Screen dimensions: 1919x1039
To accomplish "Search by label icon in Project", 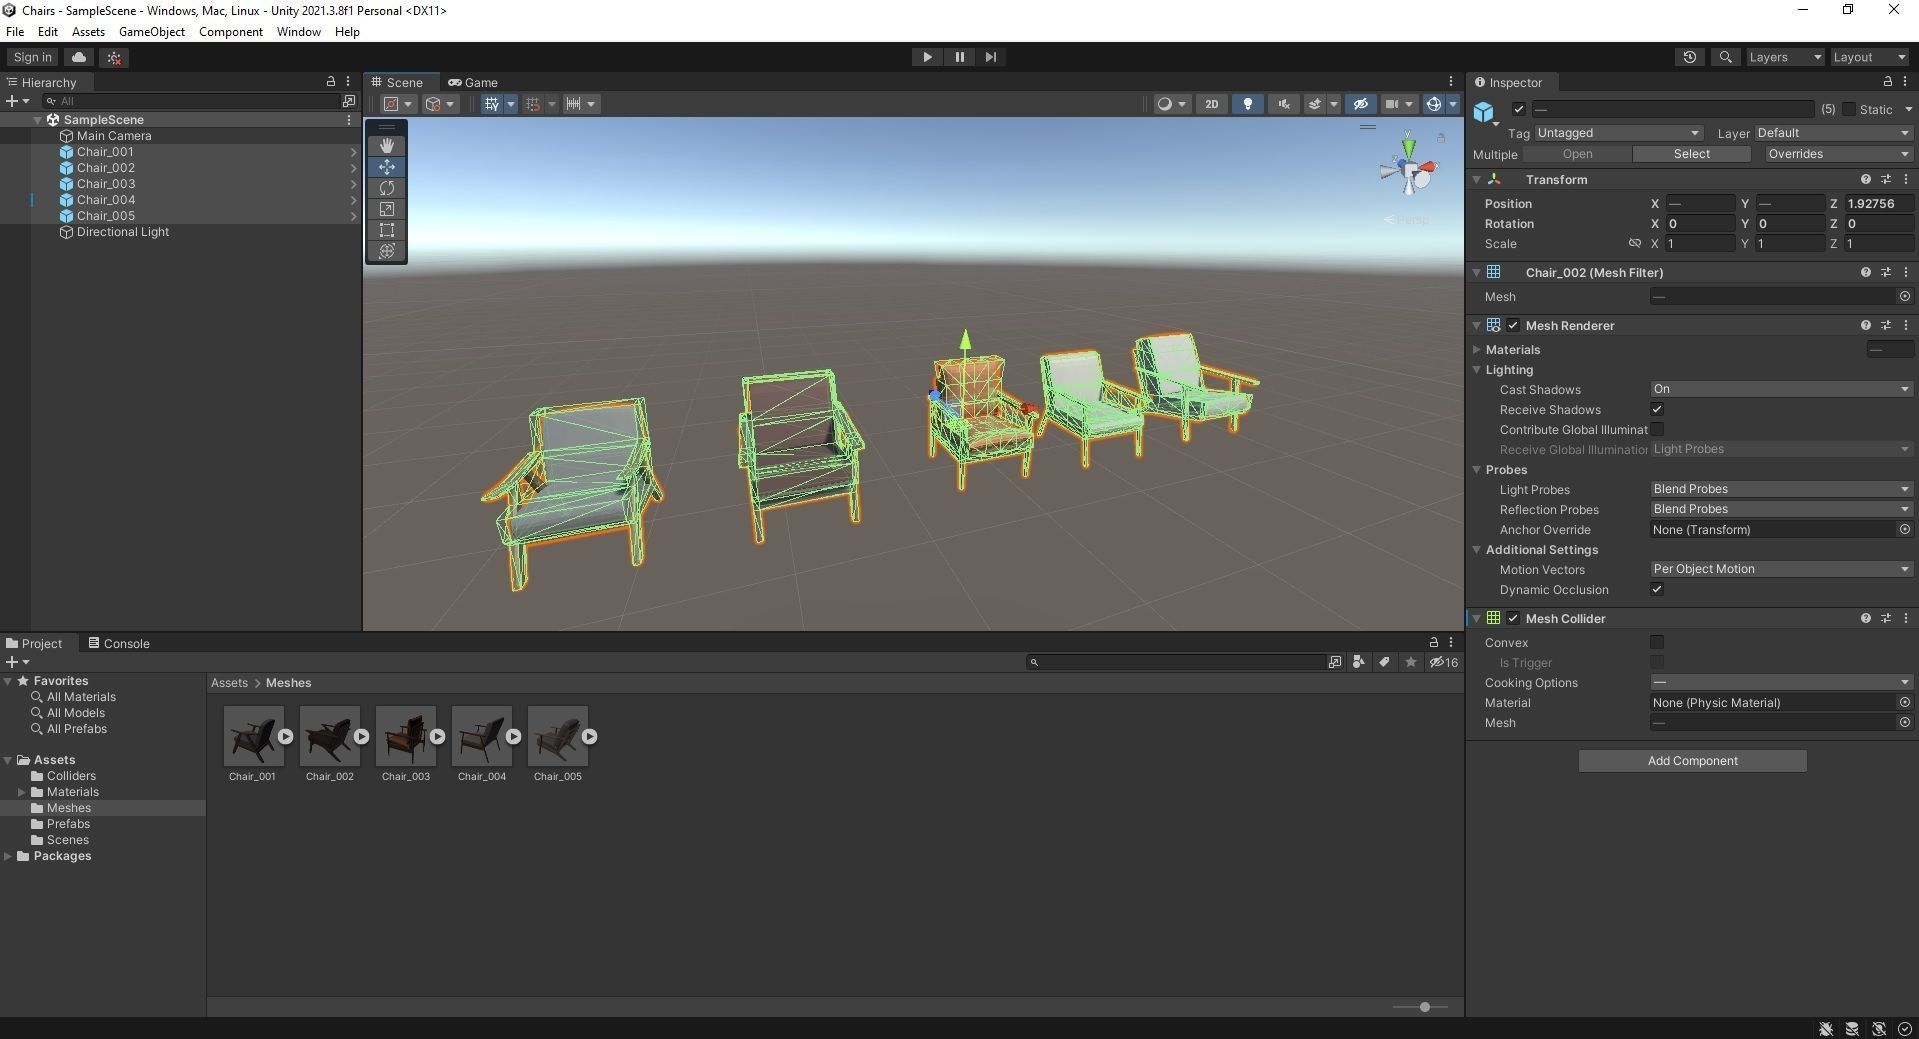I will [1384, 662].
